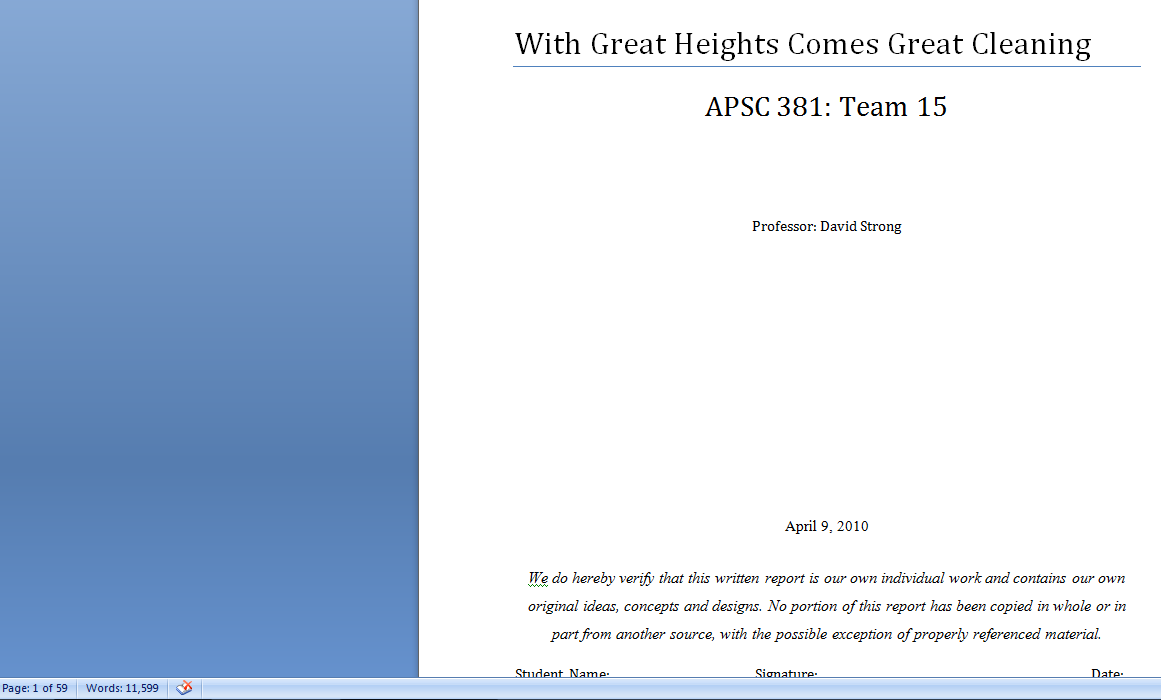
Task: Click the subtitle 'APSC 381: Team 15'
Action: point(826,107)
